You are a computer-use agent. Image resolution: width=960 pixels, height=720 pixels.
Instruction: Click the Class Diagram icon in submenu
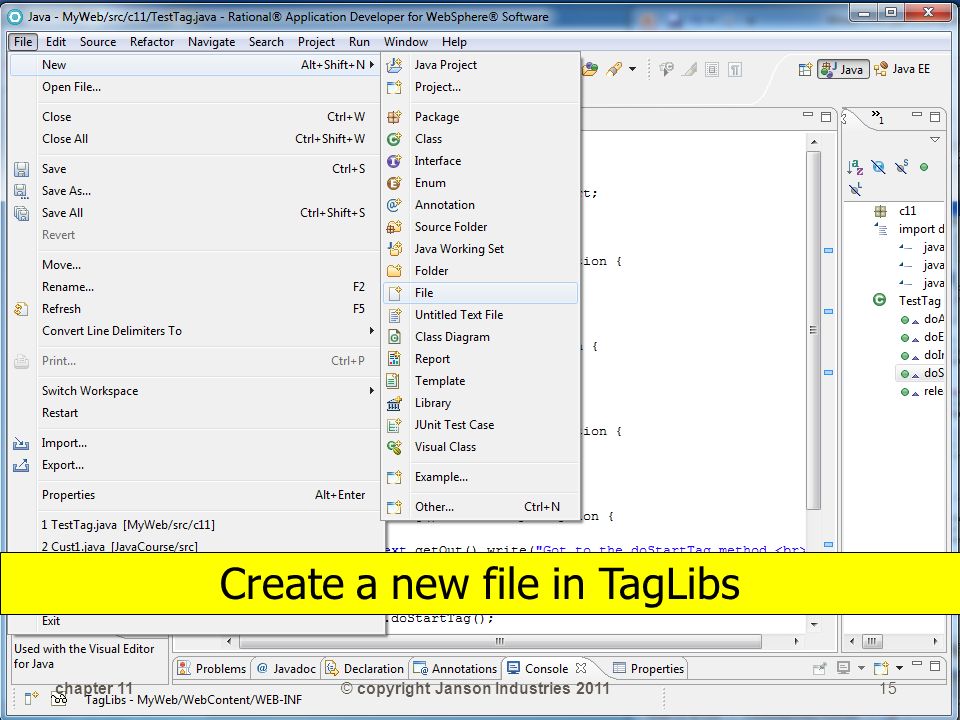point(394,337)
